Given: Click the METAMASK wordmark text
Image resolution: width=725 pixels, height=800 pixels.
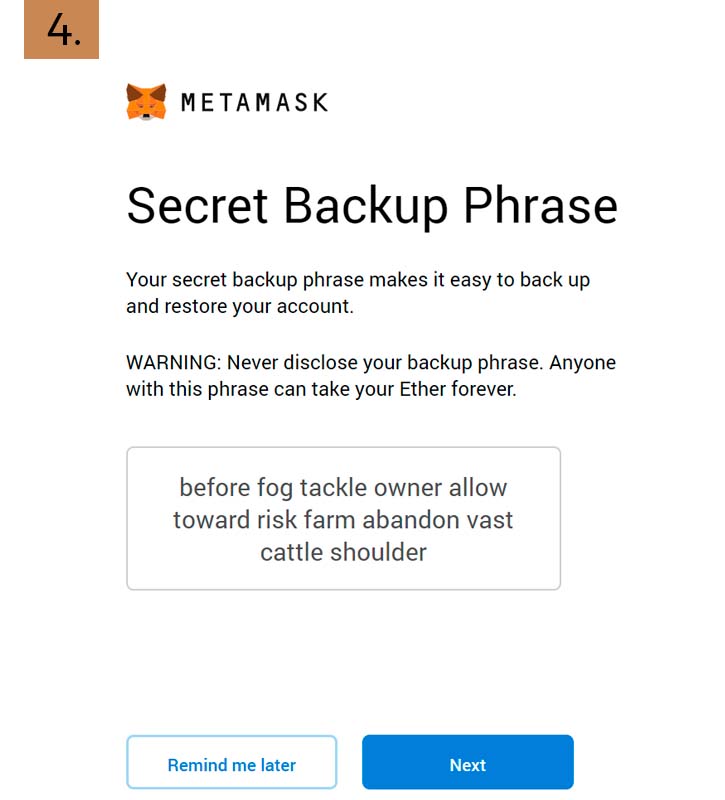Looking at the screenshot, I should click(255, 103).
